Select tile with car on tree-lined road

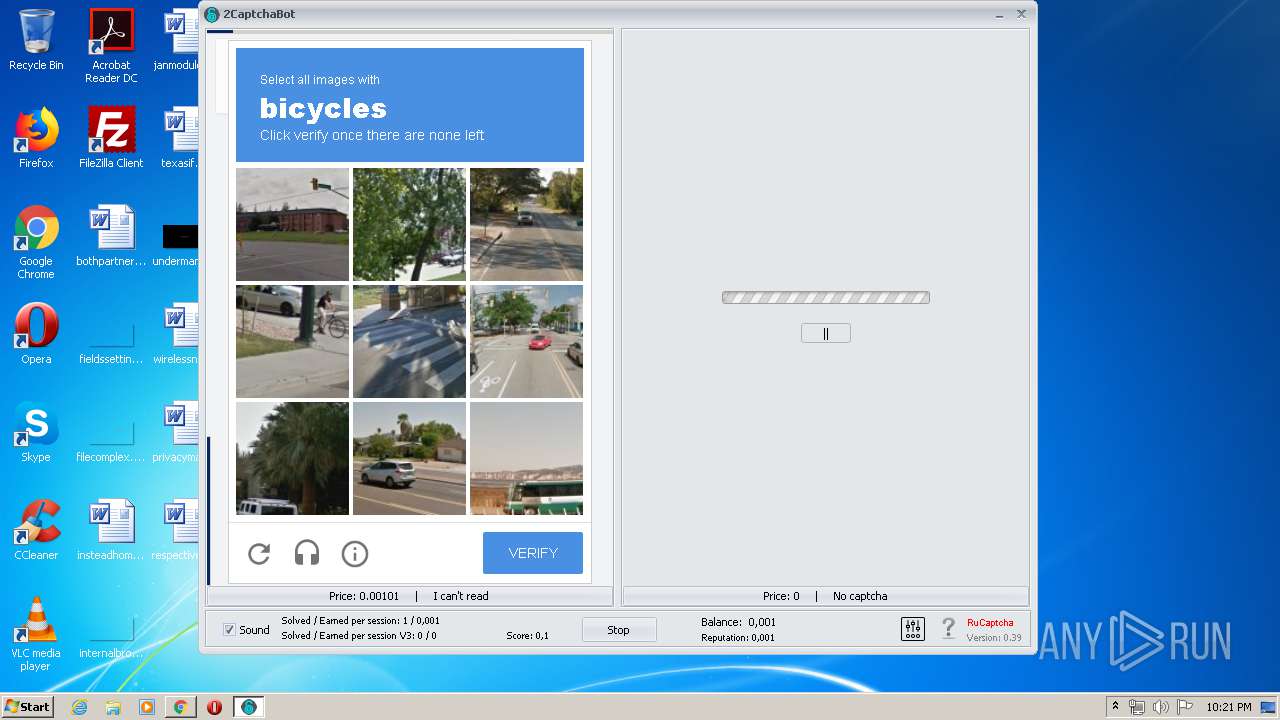(526, 224)
